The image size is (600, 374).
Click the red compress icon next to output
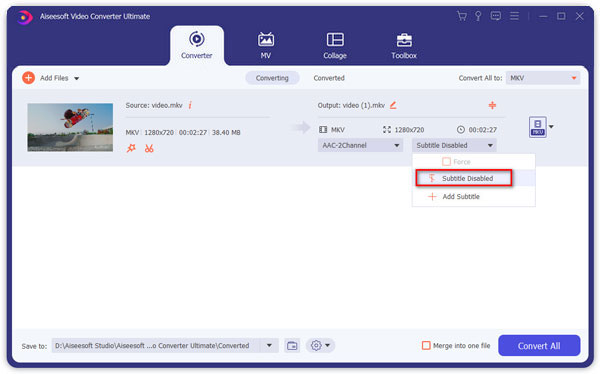(x=492, y=105)
